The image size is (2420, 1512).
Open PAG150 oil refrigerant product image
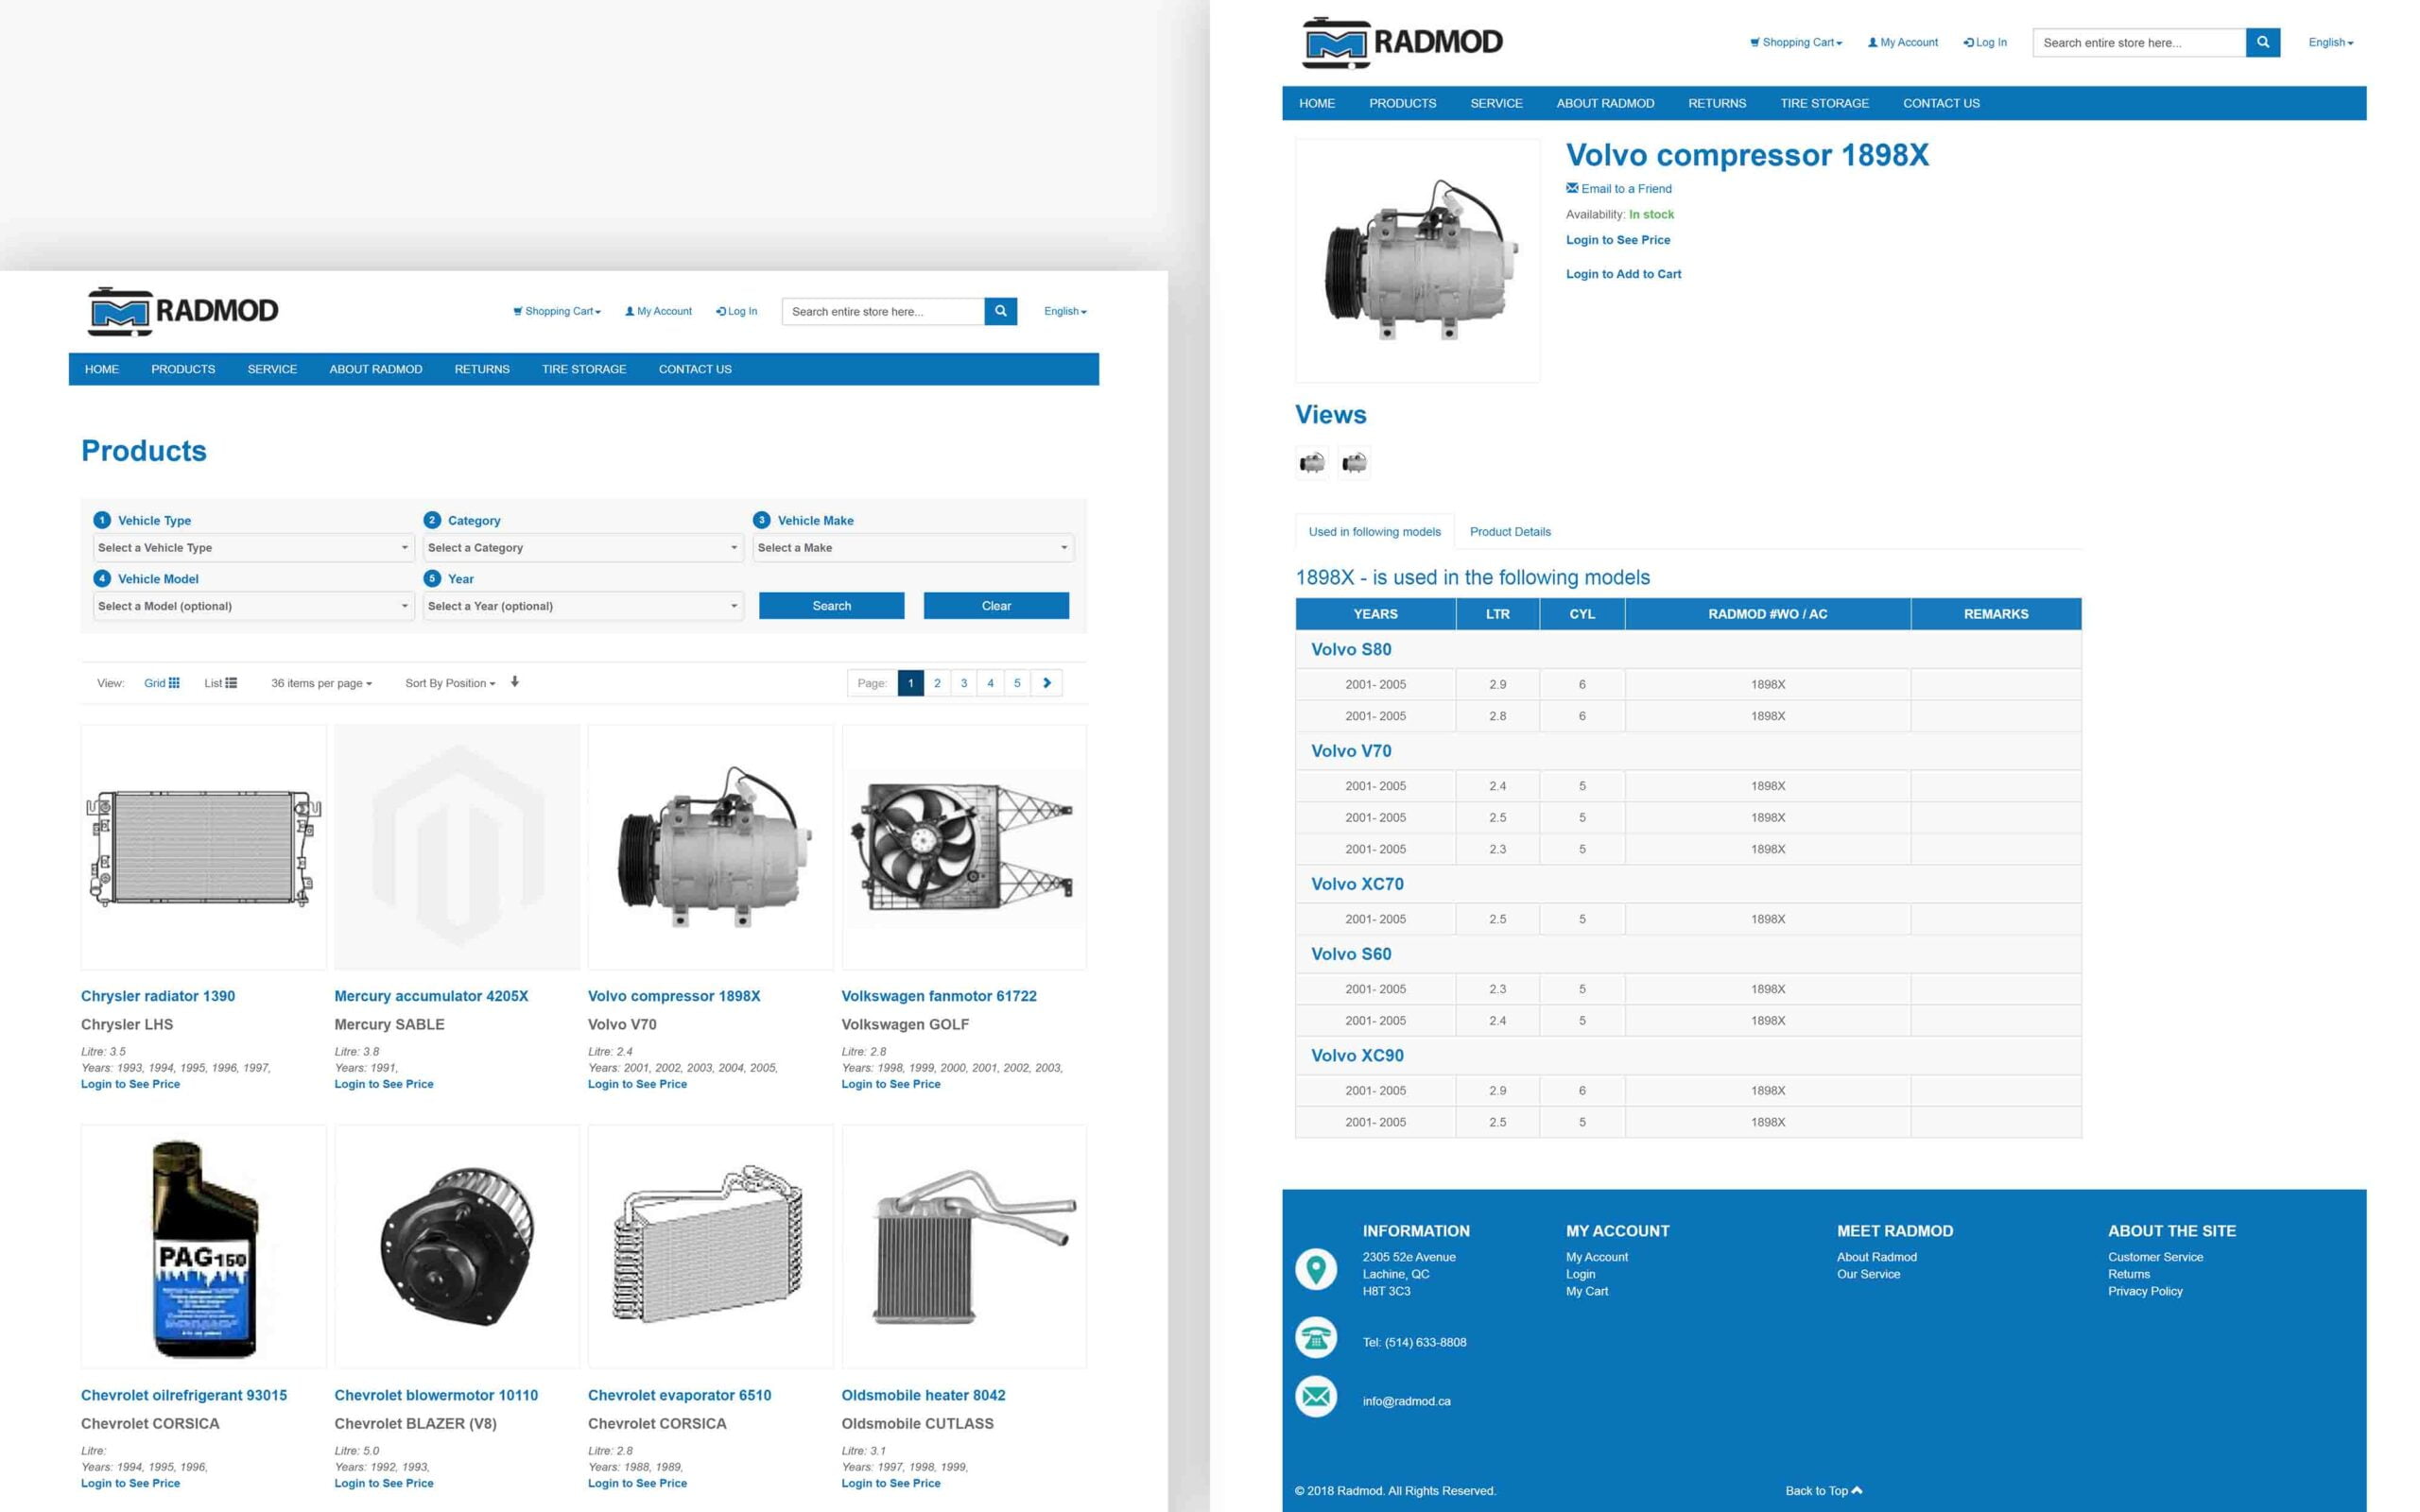click(x=203, y=1247)
